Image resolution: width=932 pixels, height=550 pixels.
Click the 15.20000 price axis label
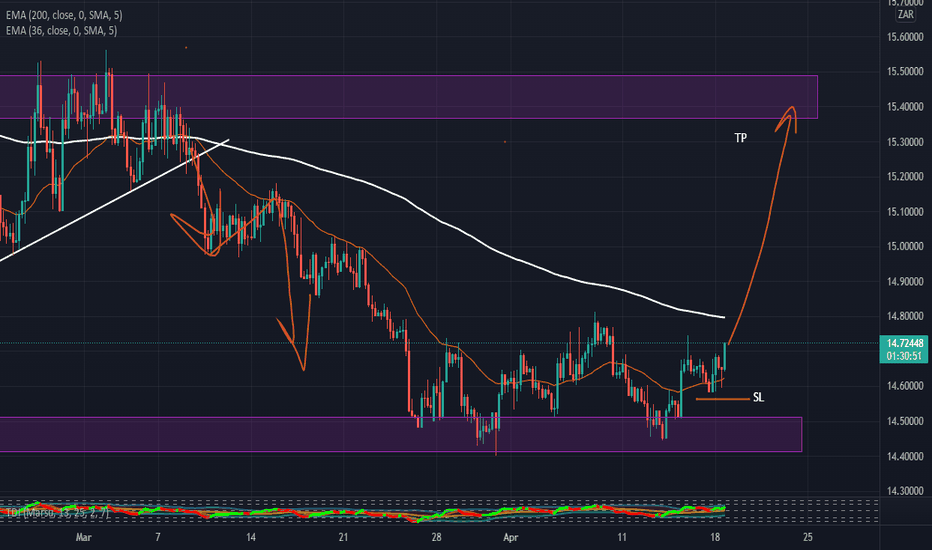905,177
